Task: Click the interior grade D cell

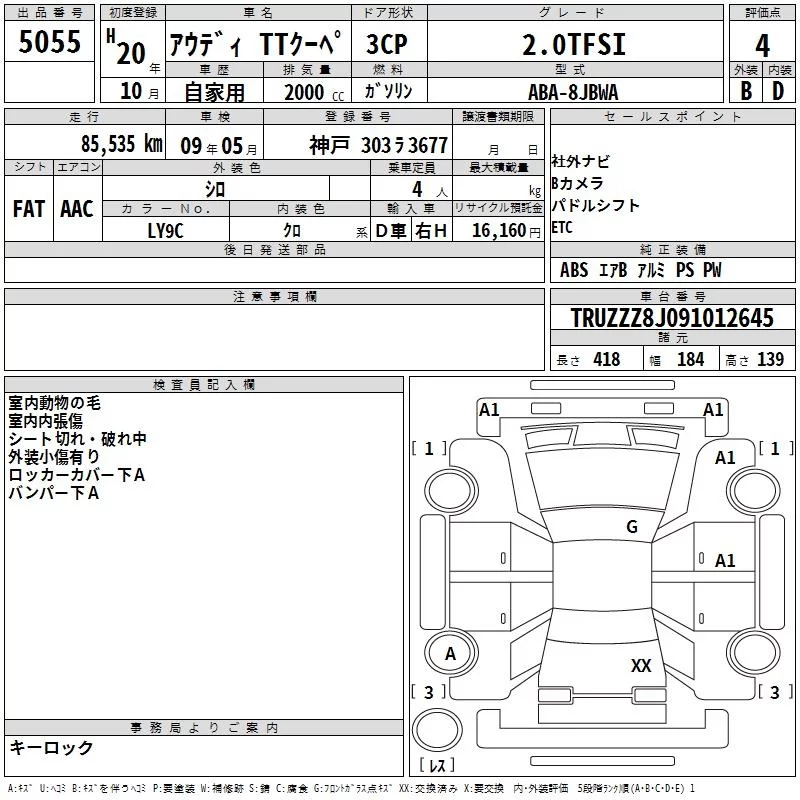Action: coord(778,90)
